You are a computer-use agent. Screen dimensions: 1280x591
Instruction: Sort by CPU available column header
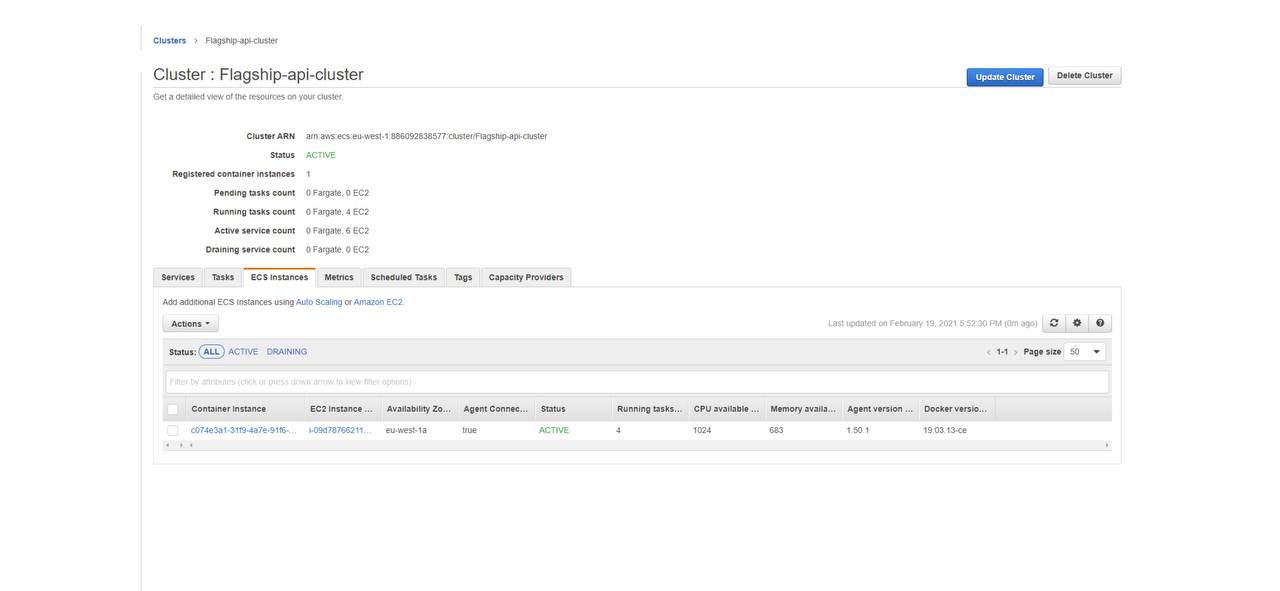(x=726, y=409)
